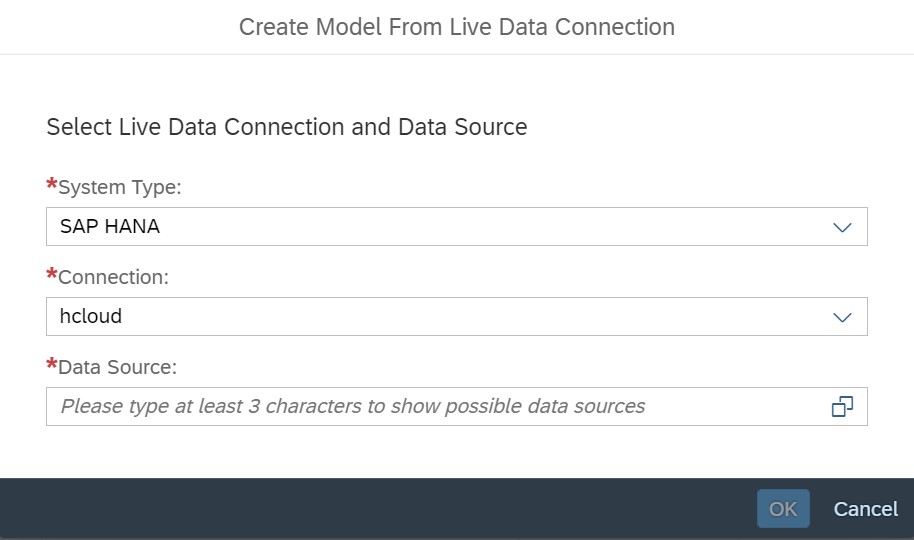Click the System Type label

point(119,187)
